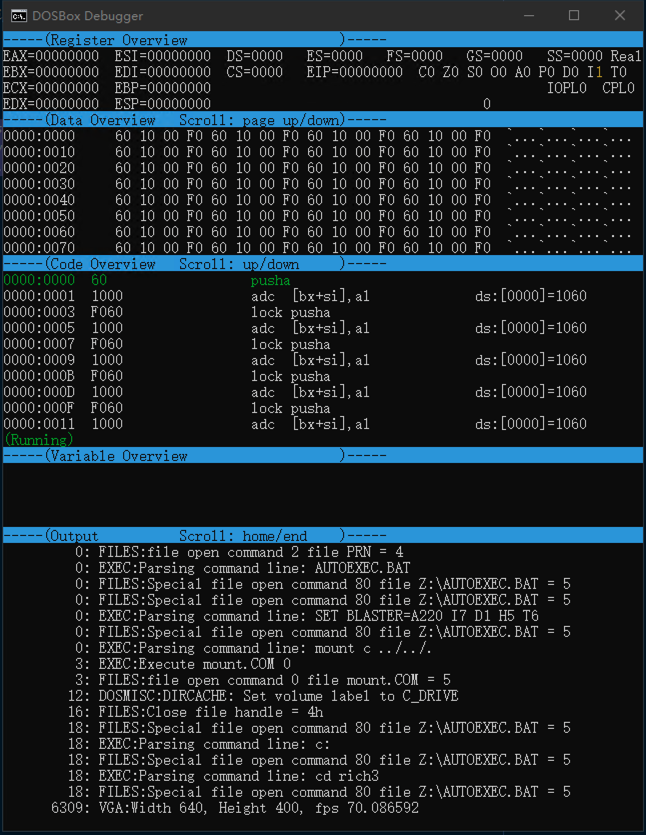
Task: Click the EBX=00000000 register value
Action: point(51,72)
